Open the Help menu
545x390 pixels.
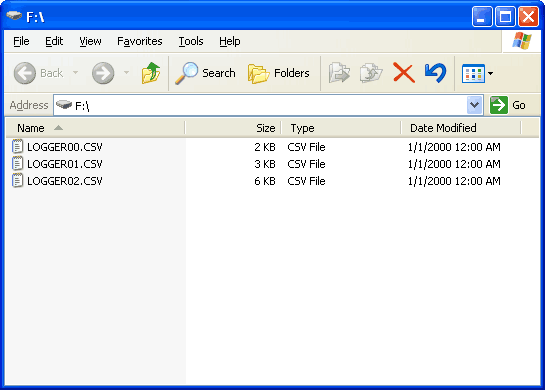[230, 41]
